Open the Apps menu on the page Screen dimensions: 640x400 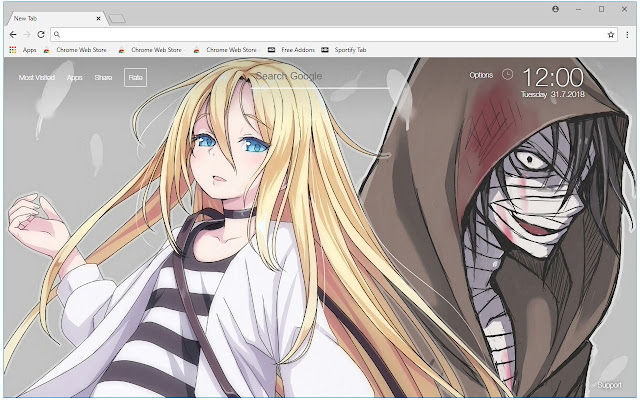75,77
